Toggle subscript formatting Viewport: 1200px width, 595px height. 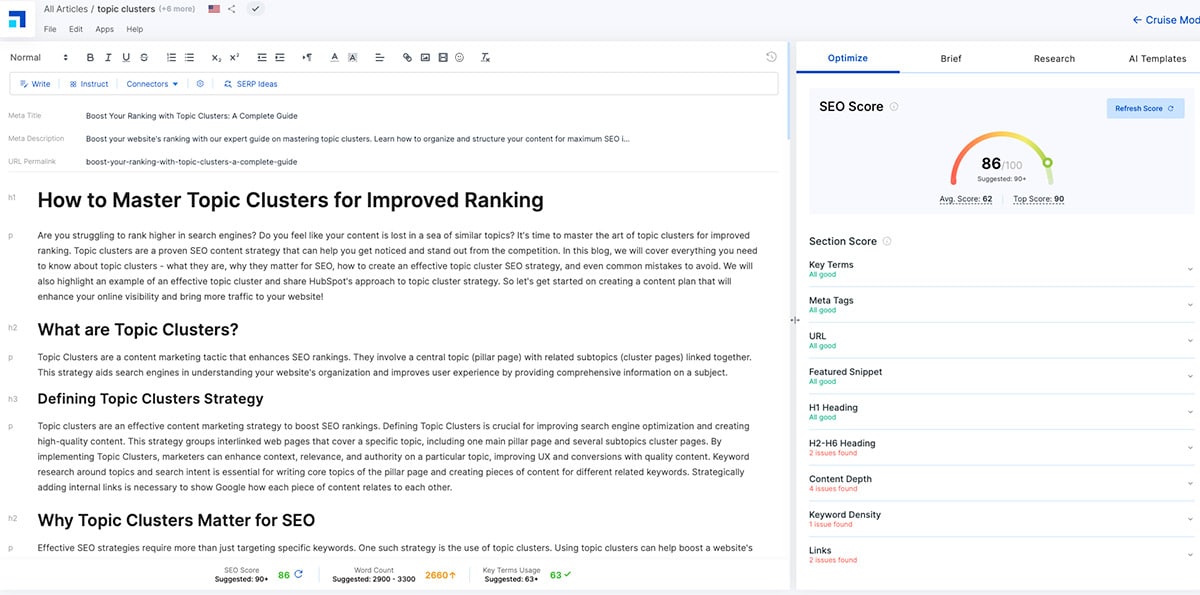(216, 58)
